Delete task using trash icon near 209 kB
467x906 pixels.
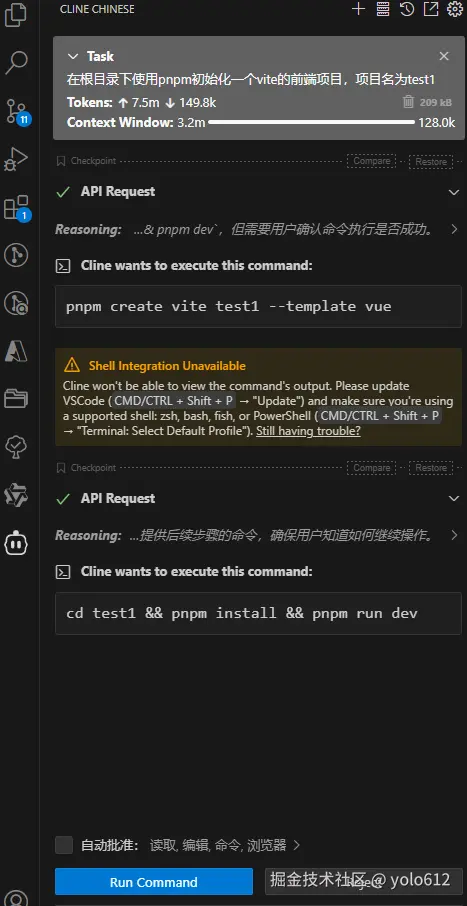click(408, 102)
